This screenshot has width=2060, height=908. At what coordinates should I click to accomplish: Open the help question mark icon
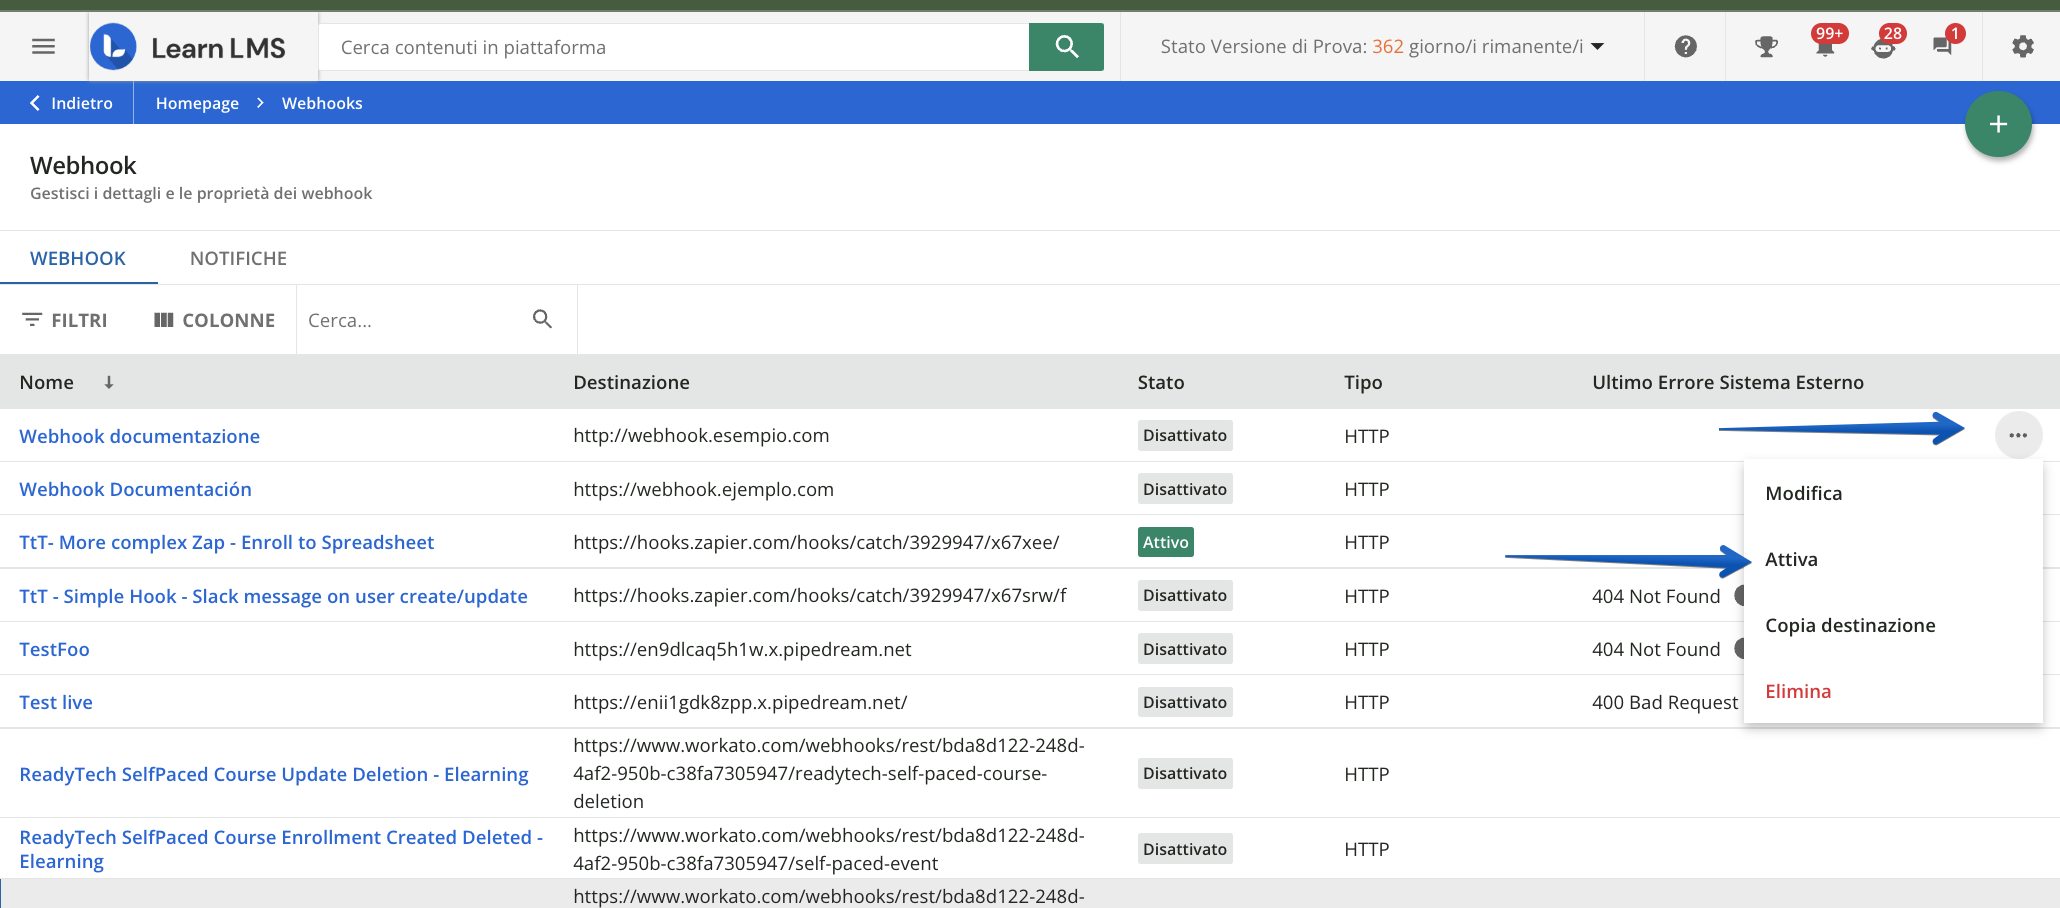[x=1686, y=47]
